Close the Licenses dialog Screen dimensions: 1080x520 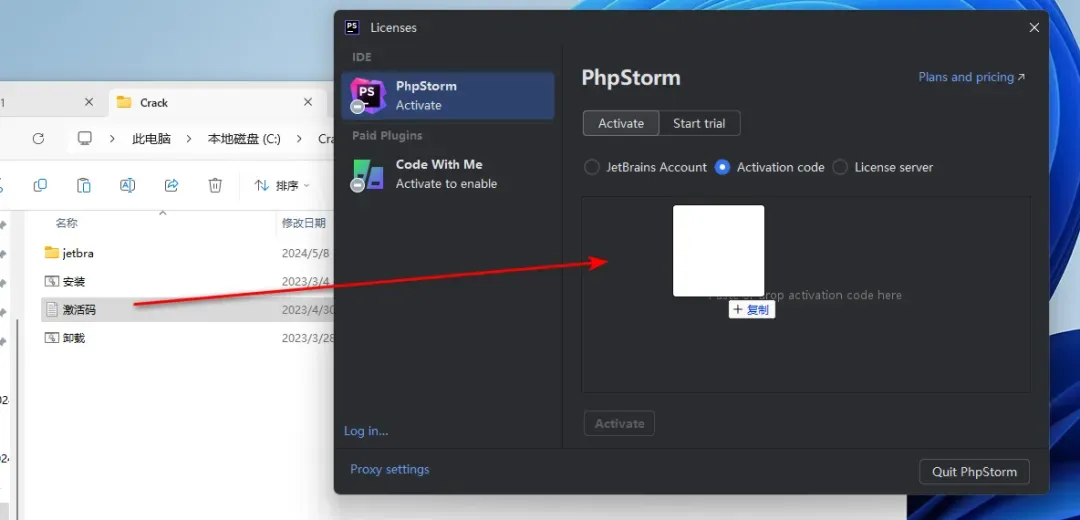pyautogui.click(x=1034, y=28)
